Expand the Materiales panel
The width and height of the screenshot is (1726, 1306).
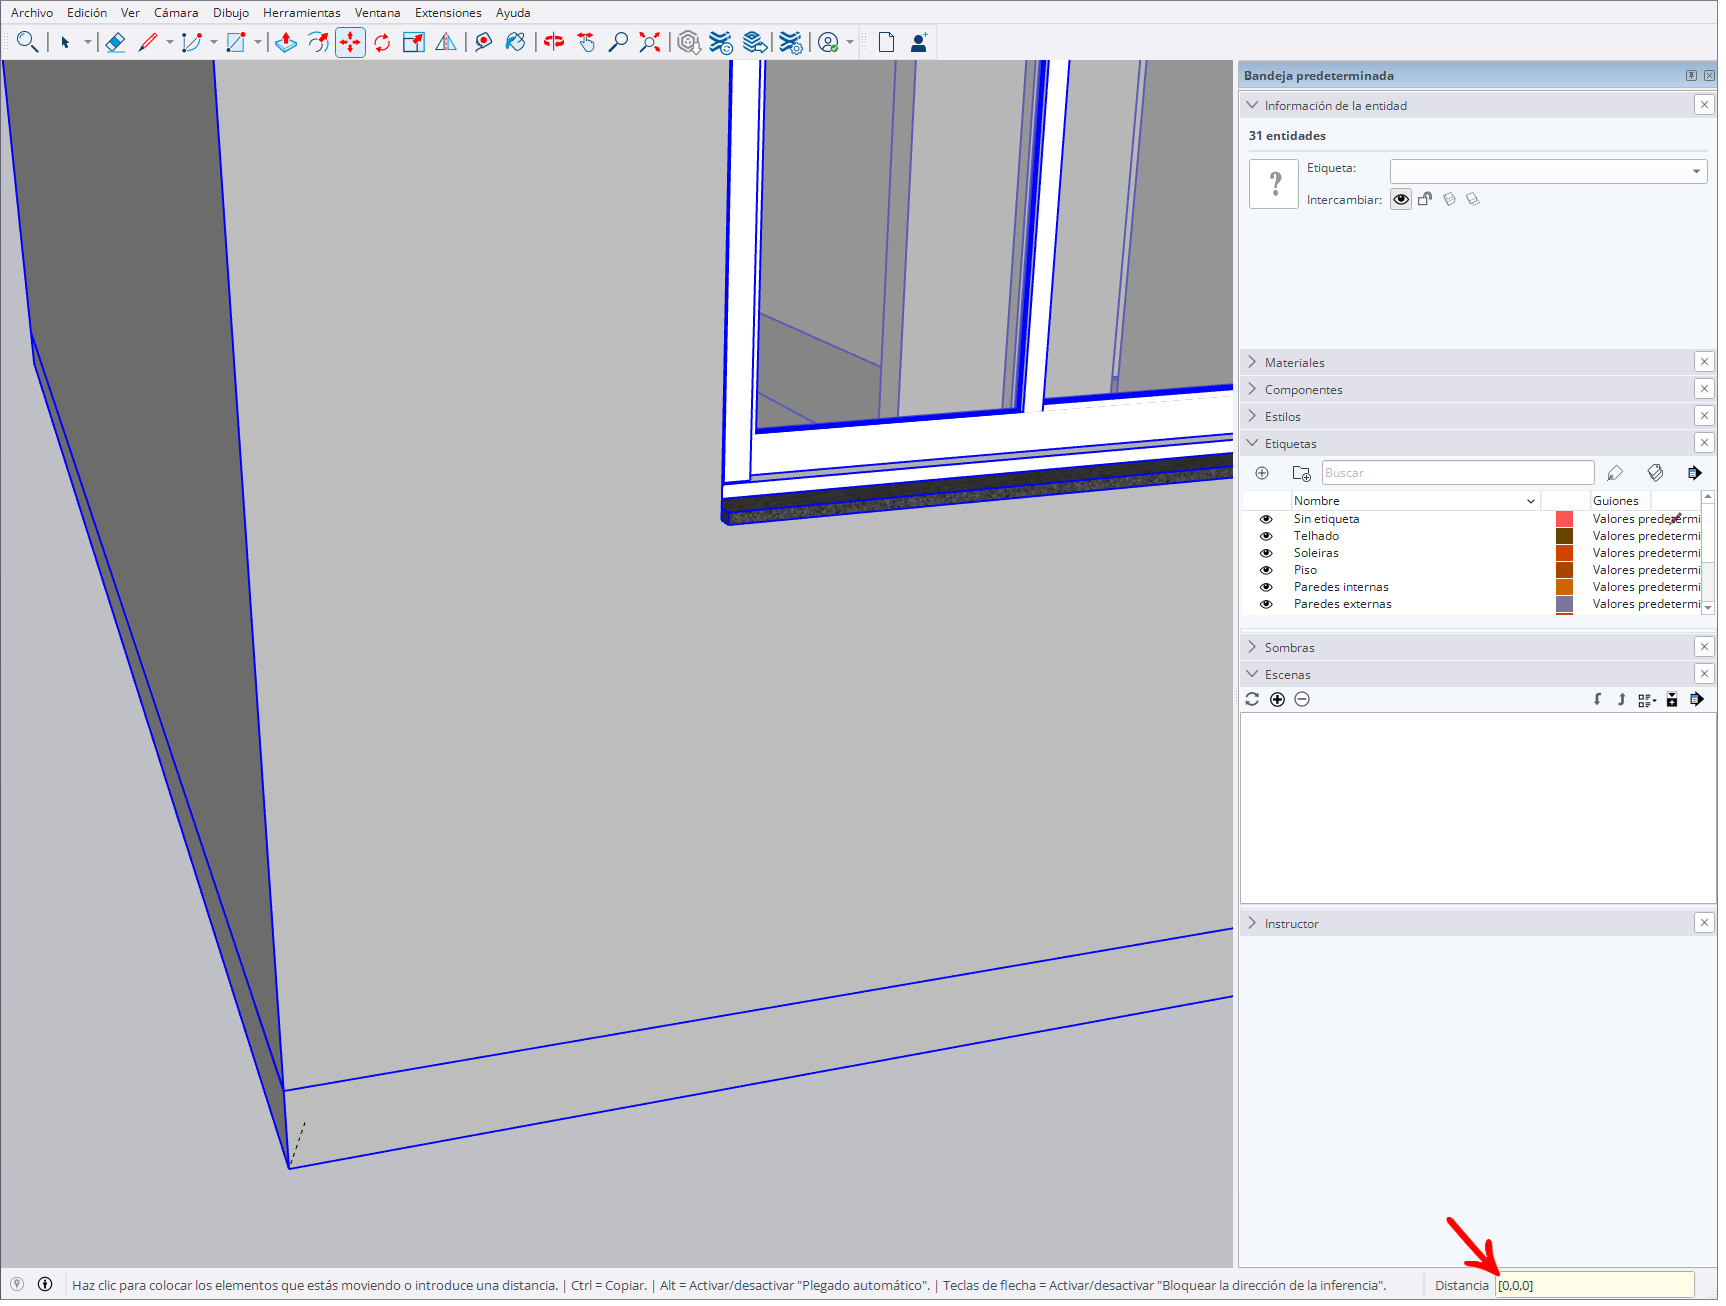point(1252,362)
